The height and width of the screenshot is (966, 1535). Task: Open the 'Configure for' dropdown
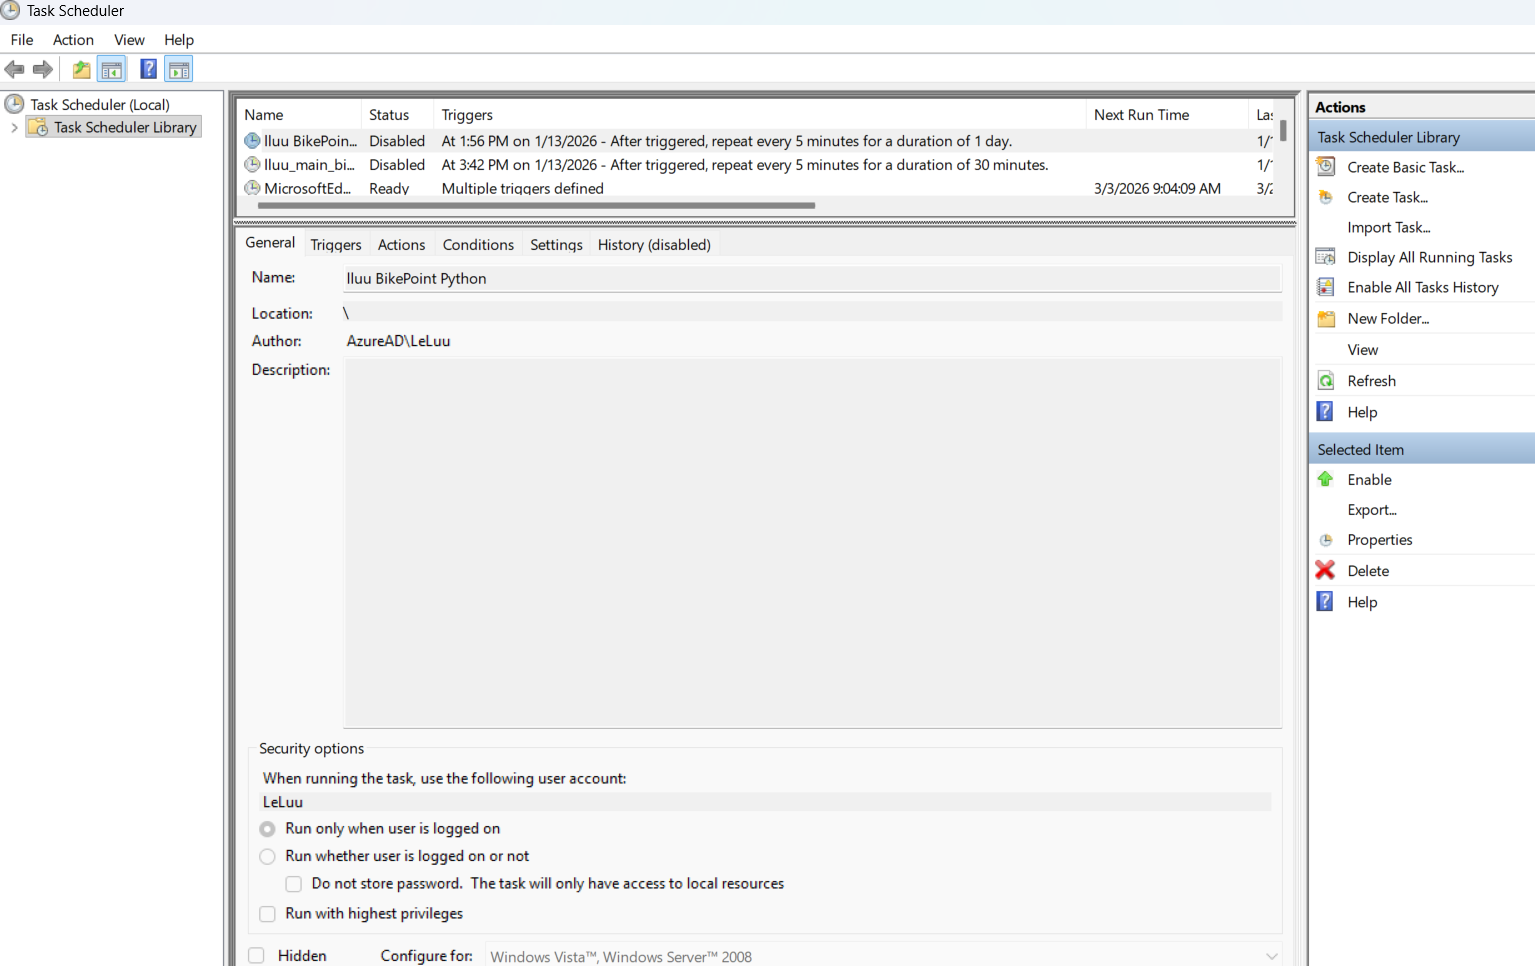tap(884, 956)
